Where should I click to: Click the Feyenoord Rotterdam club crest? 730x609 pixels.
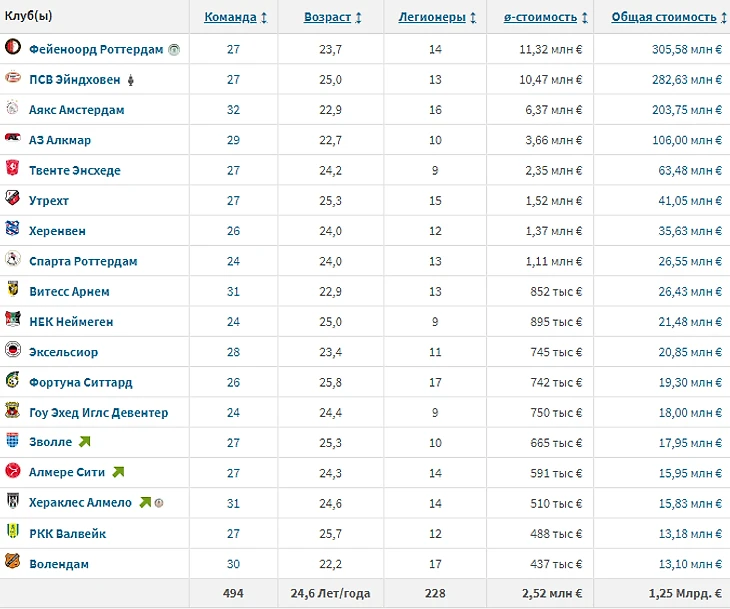(x=13, y=47)
